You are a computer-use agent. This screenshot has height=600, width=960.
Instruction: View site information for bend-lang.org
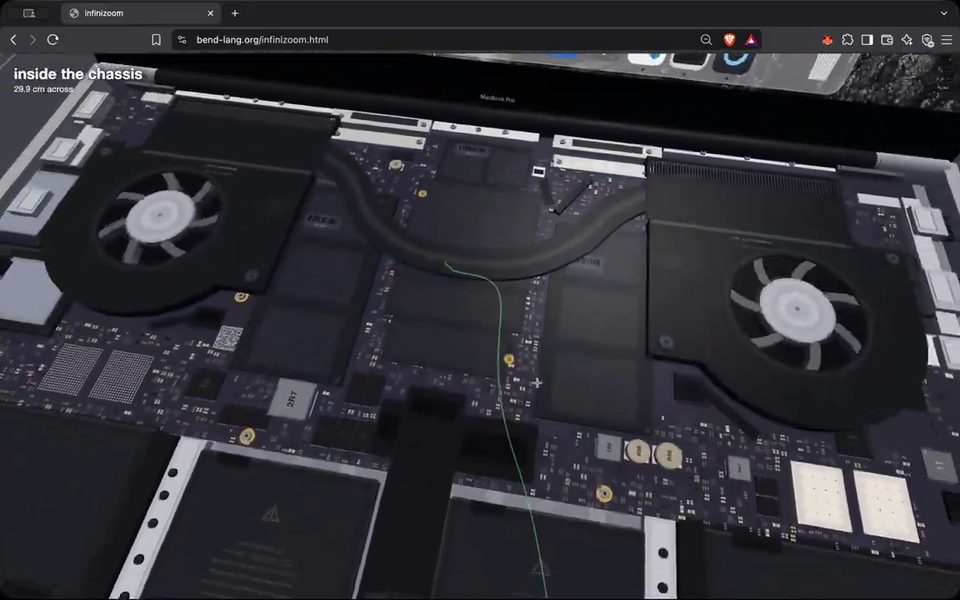182,40
